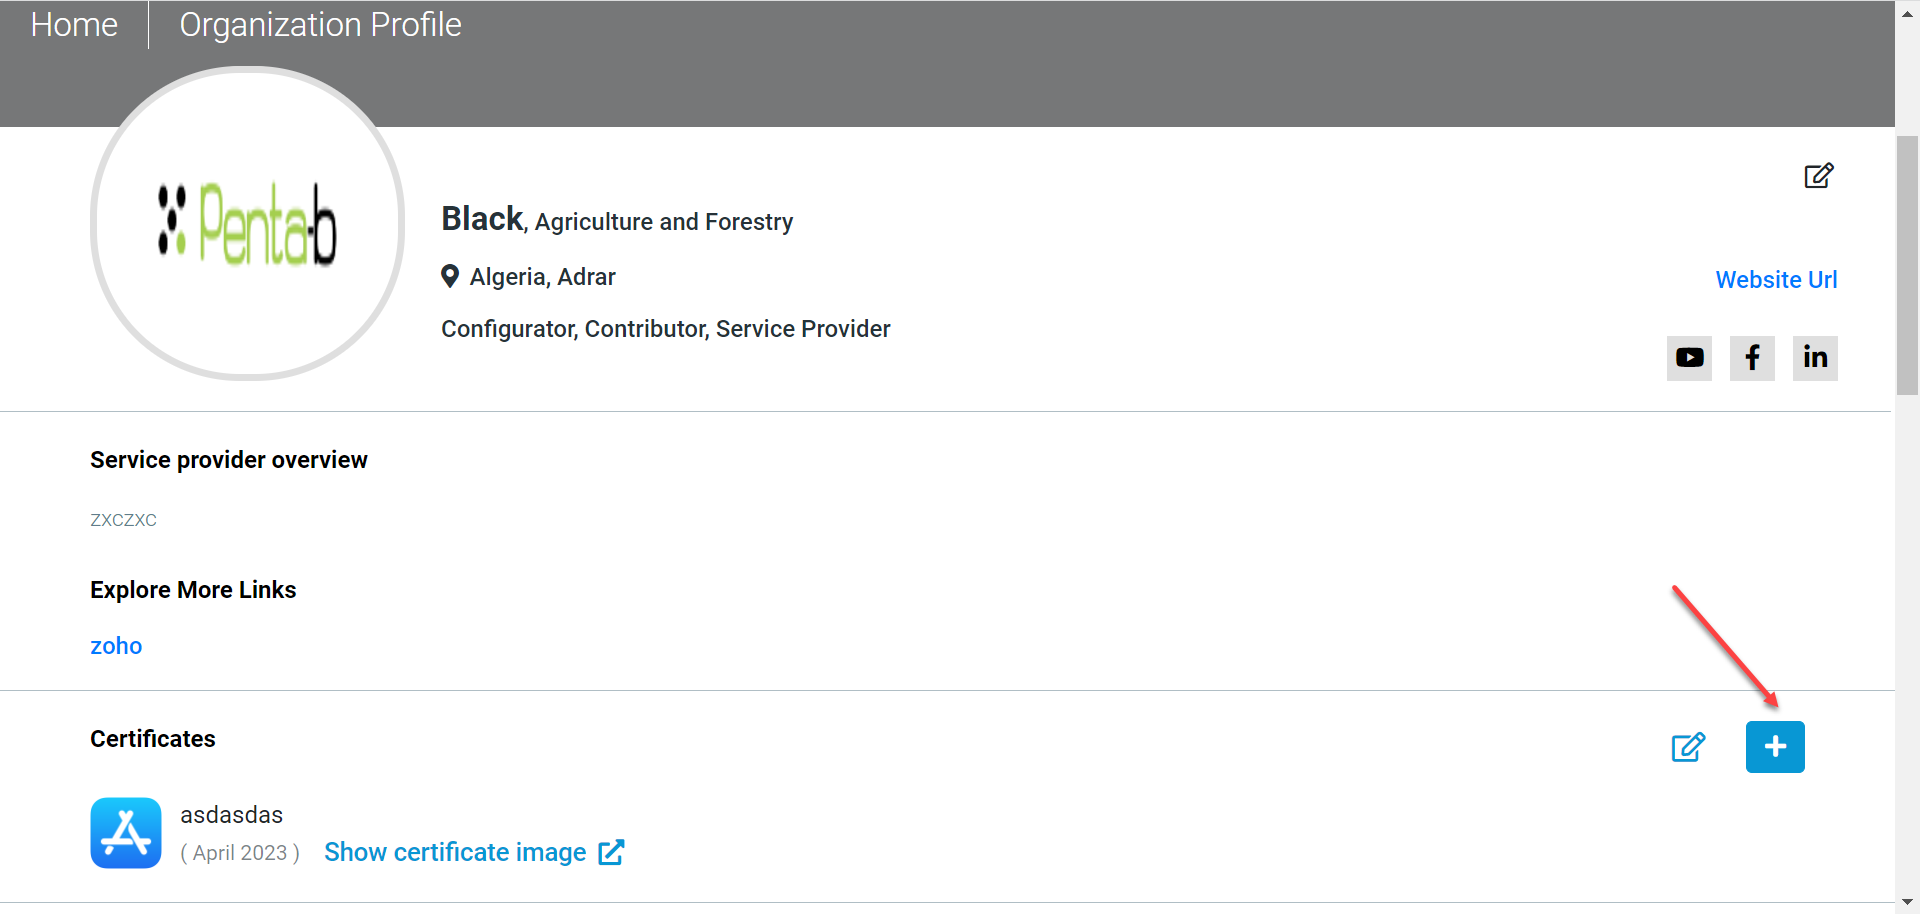Click the Pentab organization logo
1920x914 pixels.
(x=248, y=224)
